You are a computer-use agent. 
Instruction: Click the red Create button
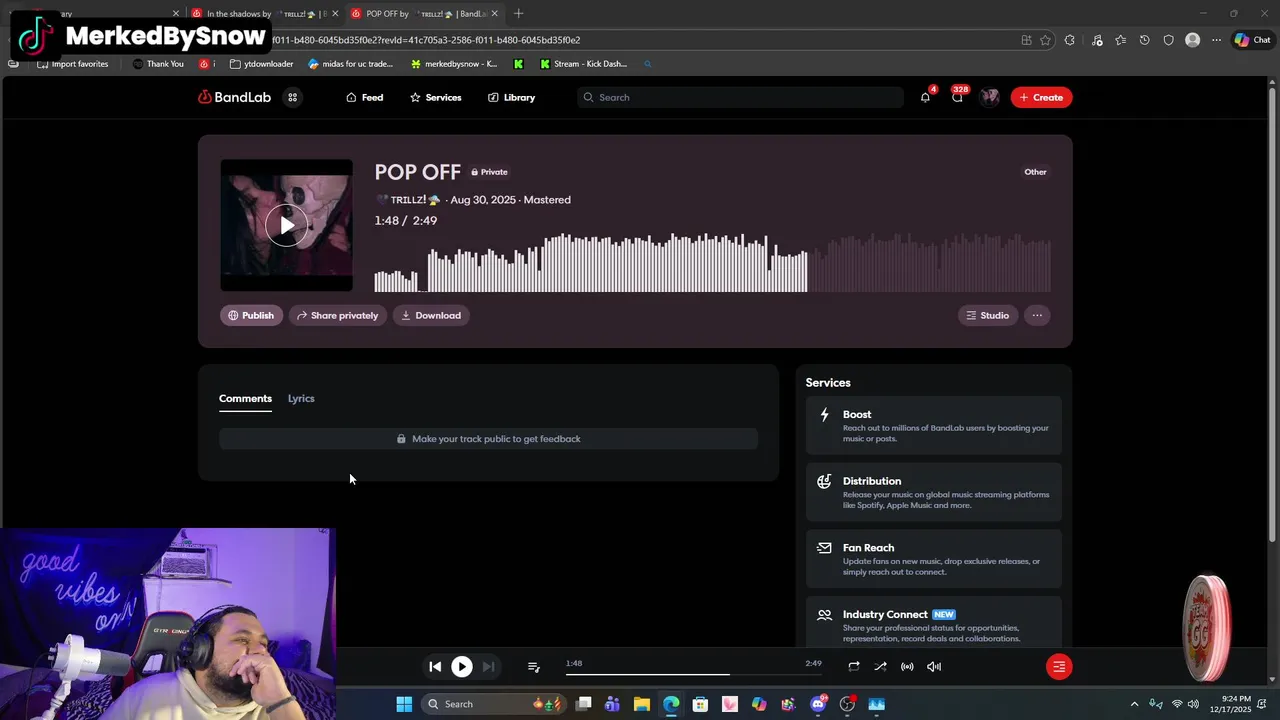coord(1041,97)
